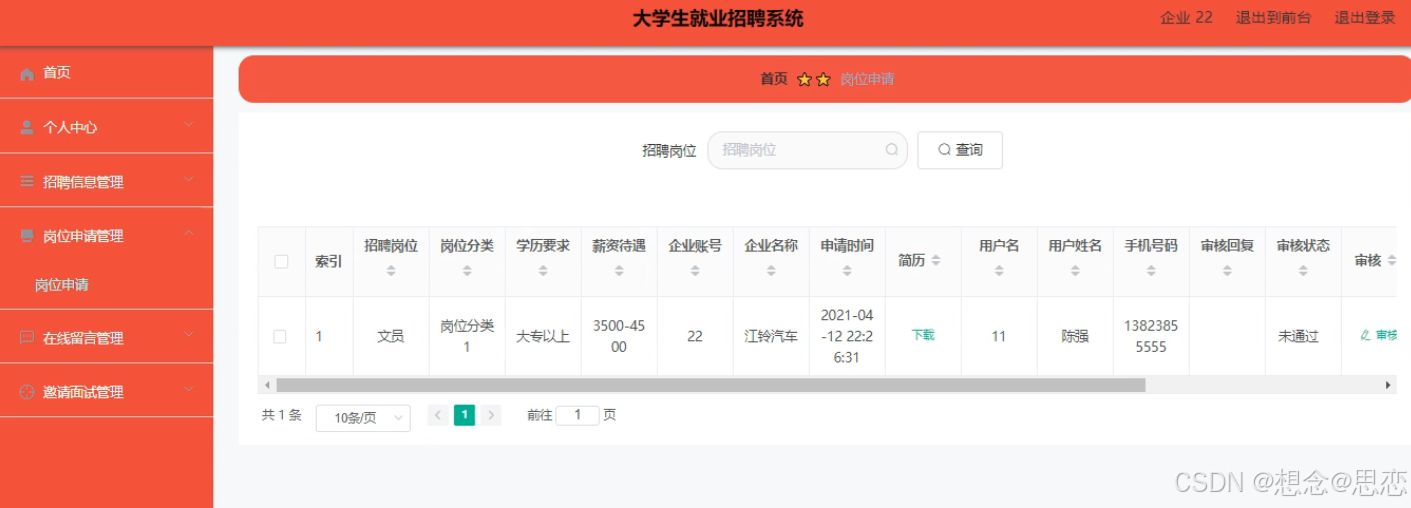Focus the 前往 page number input
The width and height of the screenshot is (1411, 508).
[x=577, y=415]
